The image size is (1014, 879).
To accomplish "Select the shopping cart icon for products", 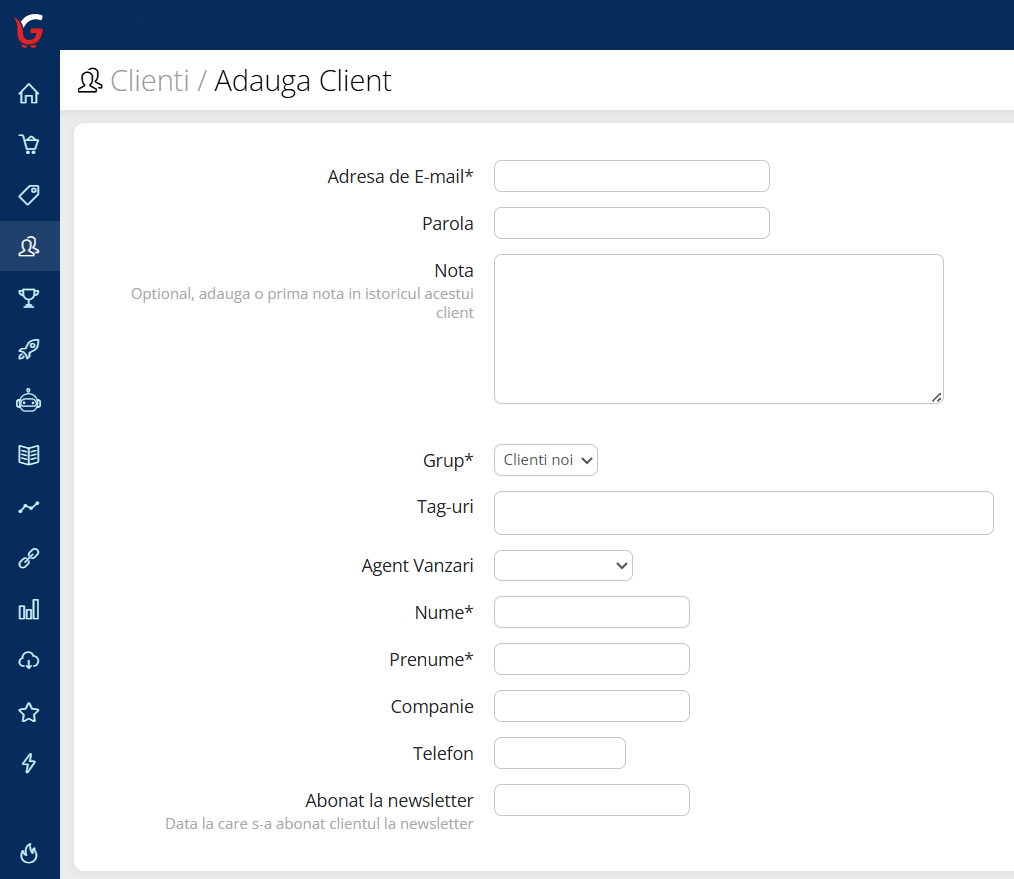I will 29,144.
